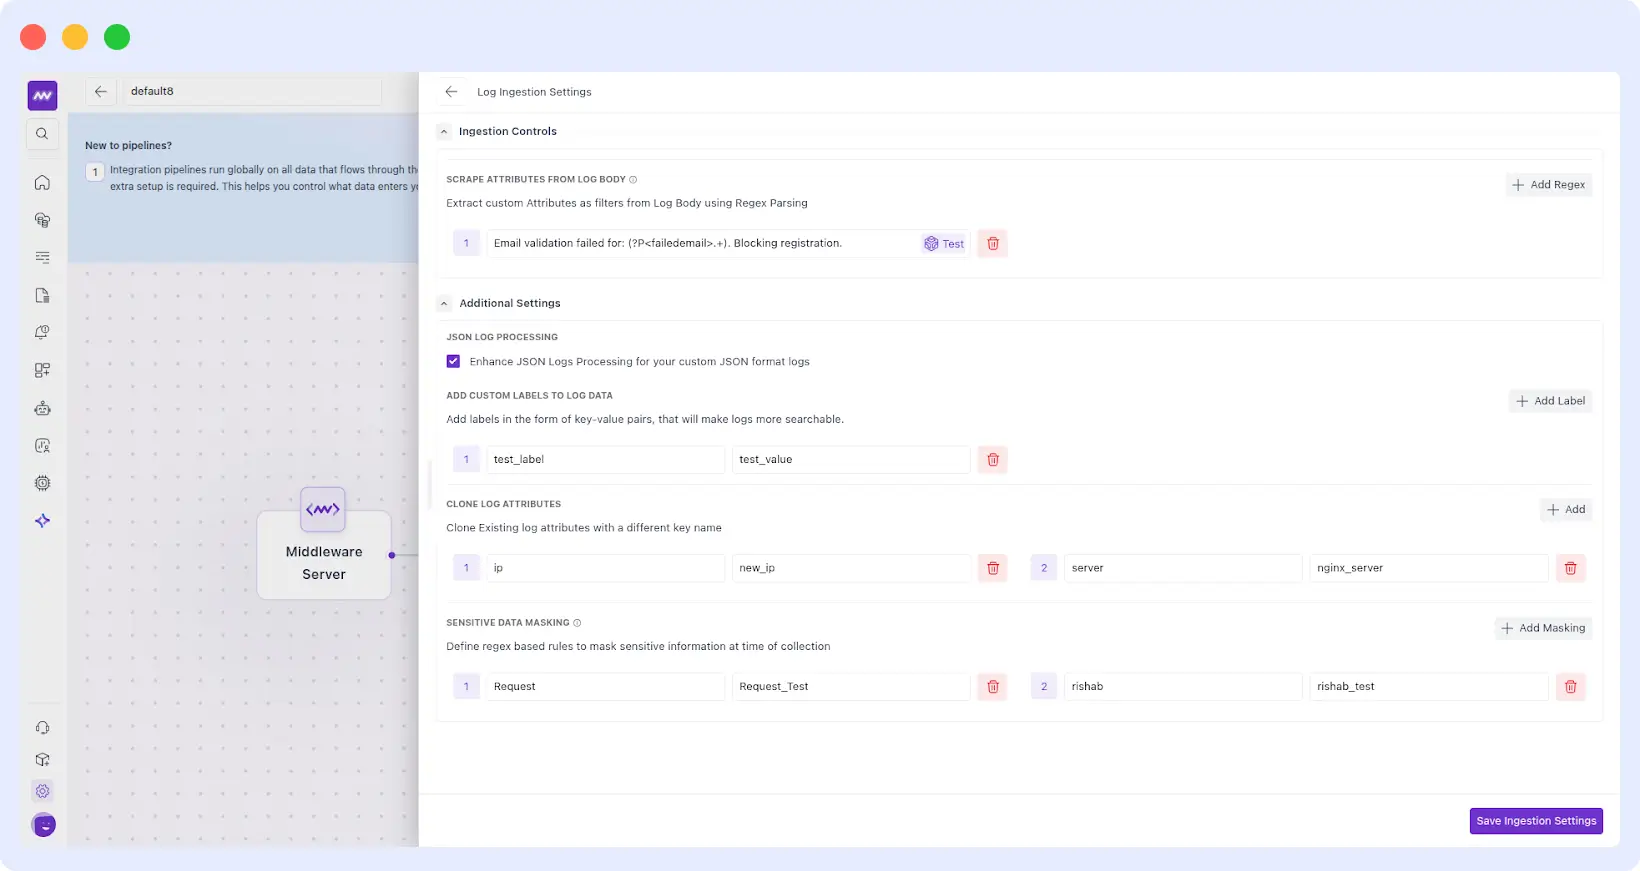
Task: Delete the test_label custom label row
Action: (992, 460)
